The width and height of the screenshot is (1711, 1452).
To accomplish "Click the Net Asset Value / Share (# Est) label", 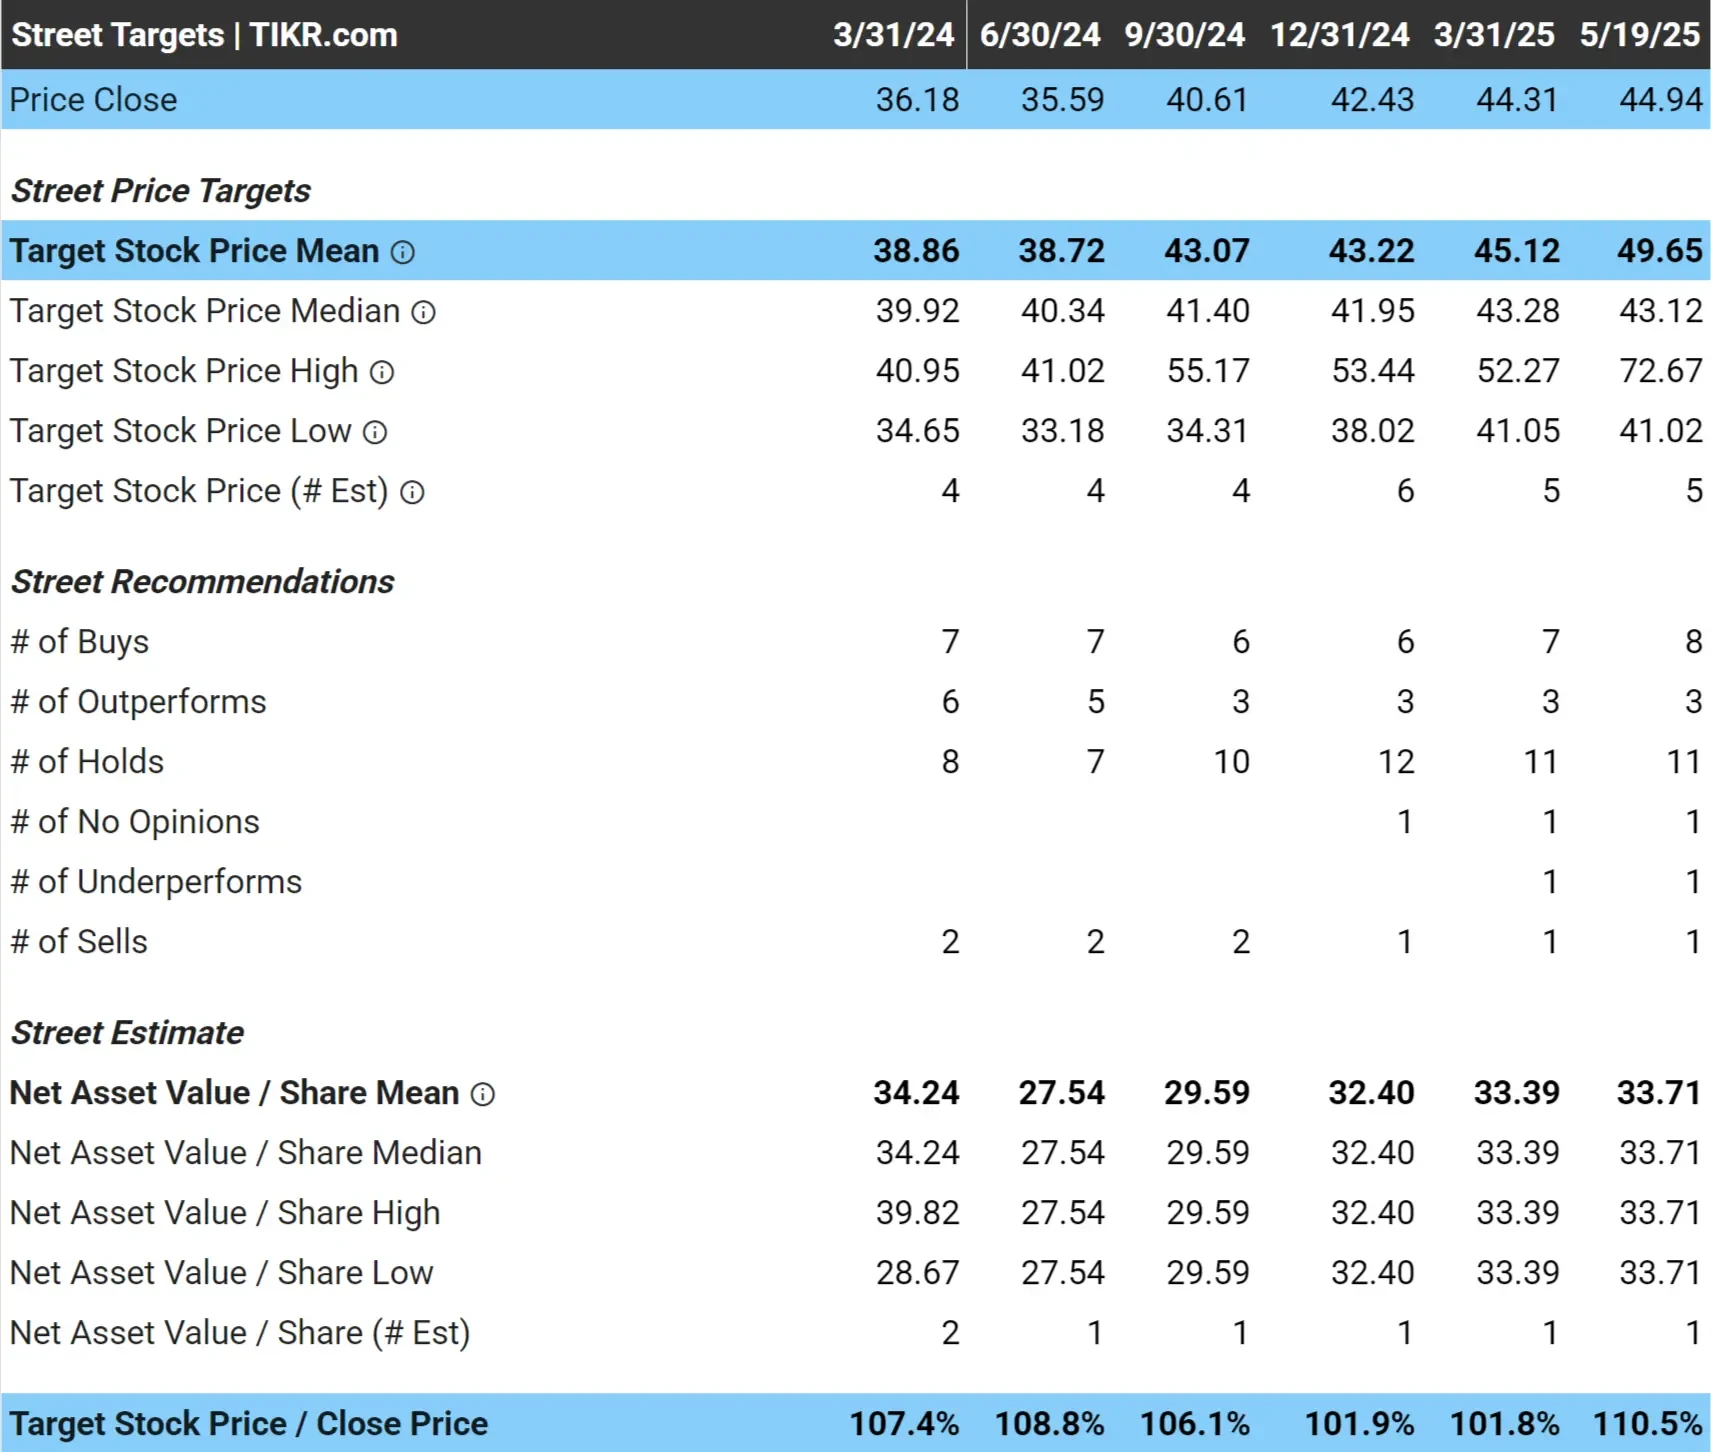I will coord(240,1333).
